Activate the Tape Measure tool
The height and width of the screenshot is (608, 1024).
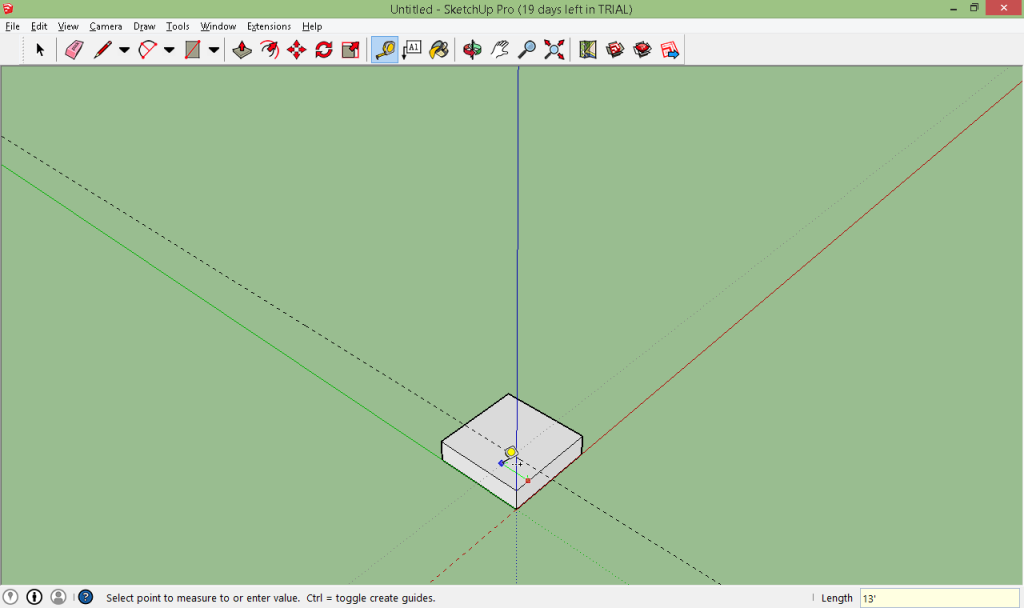(x=385, y=48)
